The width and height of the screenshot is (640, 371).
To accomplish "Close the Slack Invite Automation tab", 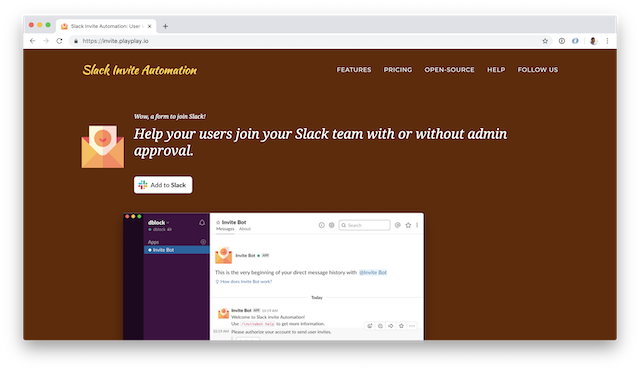I will coord(149,26).
